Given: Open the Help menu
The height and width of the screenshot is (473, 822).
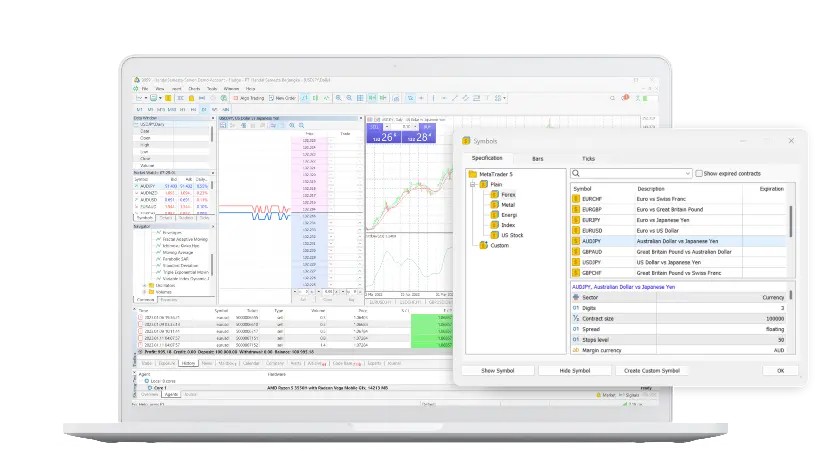Looking at the screenshot, I should tap(251, 89).
